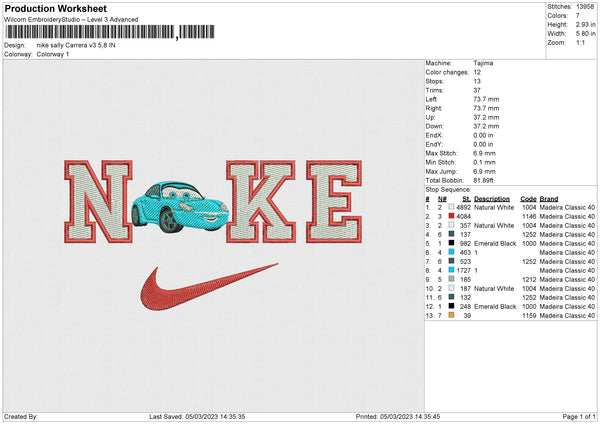Select stitch count 4084 in stop 2
This screenshot has height=424, width=600.
[x=463, y=216]
